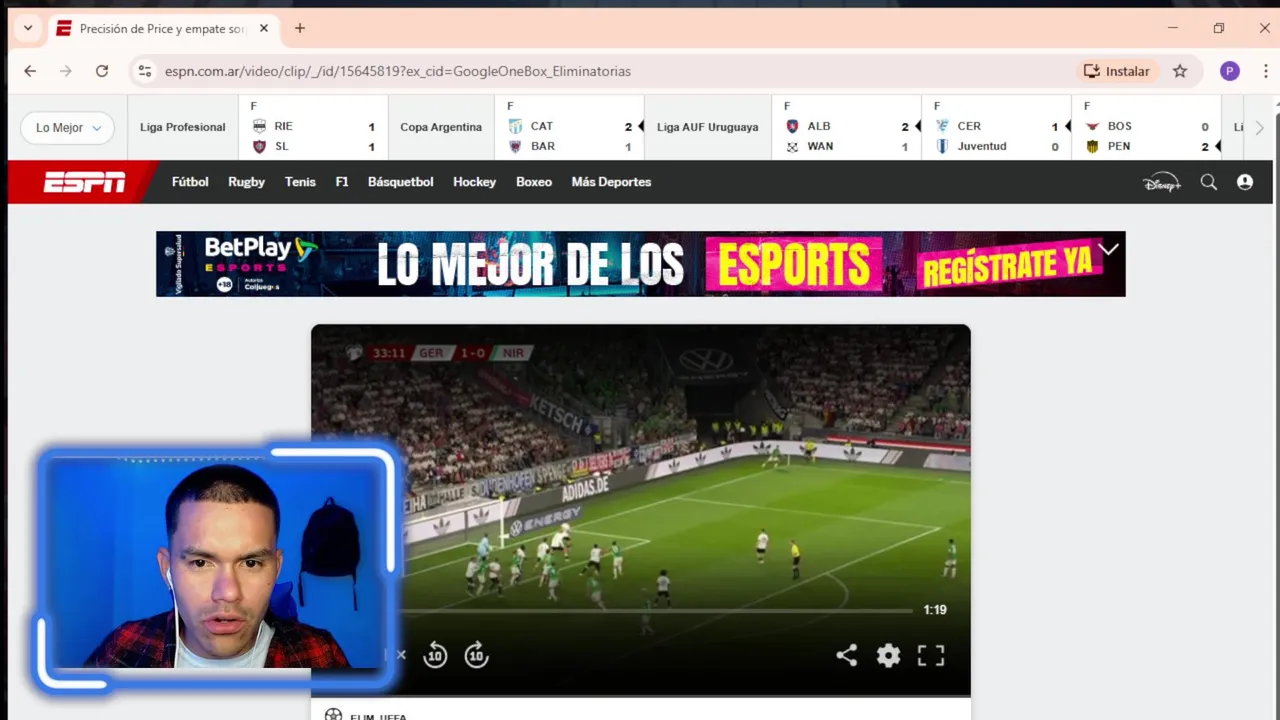The height and width of the screenshot is (720, 1280).
Task: Open the BOS vs PEN match score
Action: pos(1146,127)
